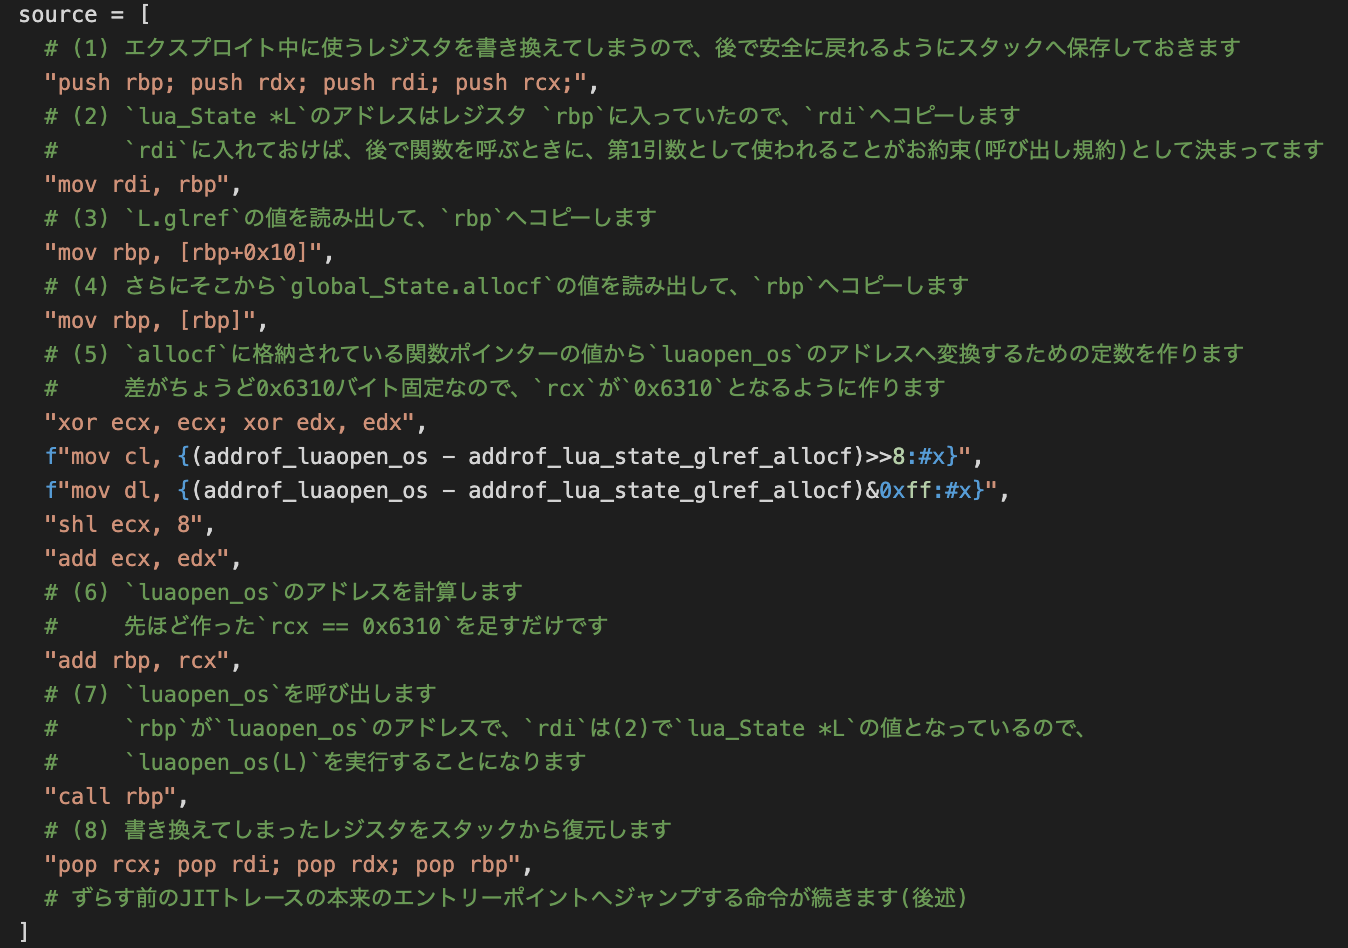The width and height of the screenshot is (1348, 948).
Task: Click the 'mov rbp, [rbp+0x10]' instruction line
Action: pos(188,252)
